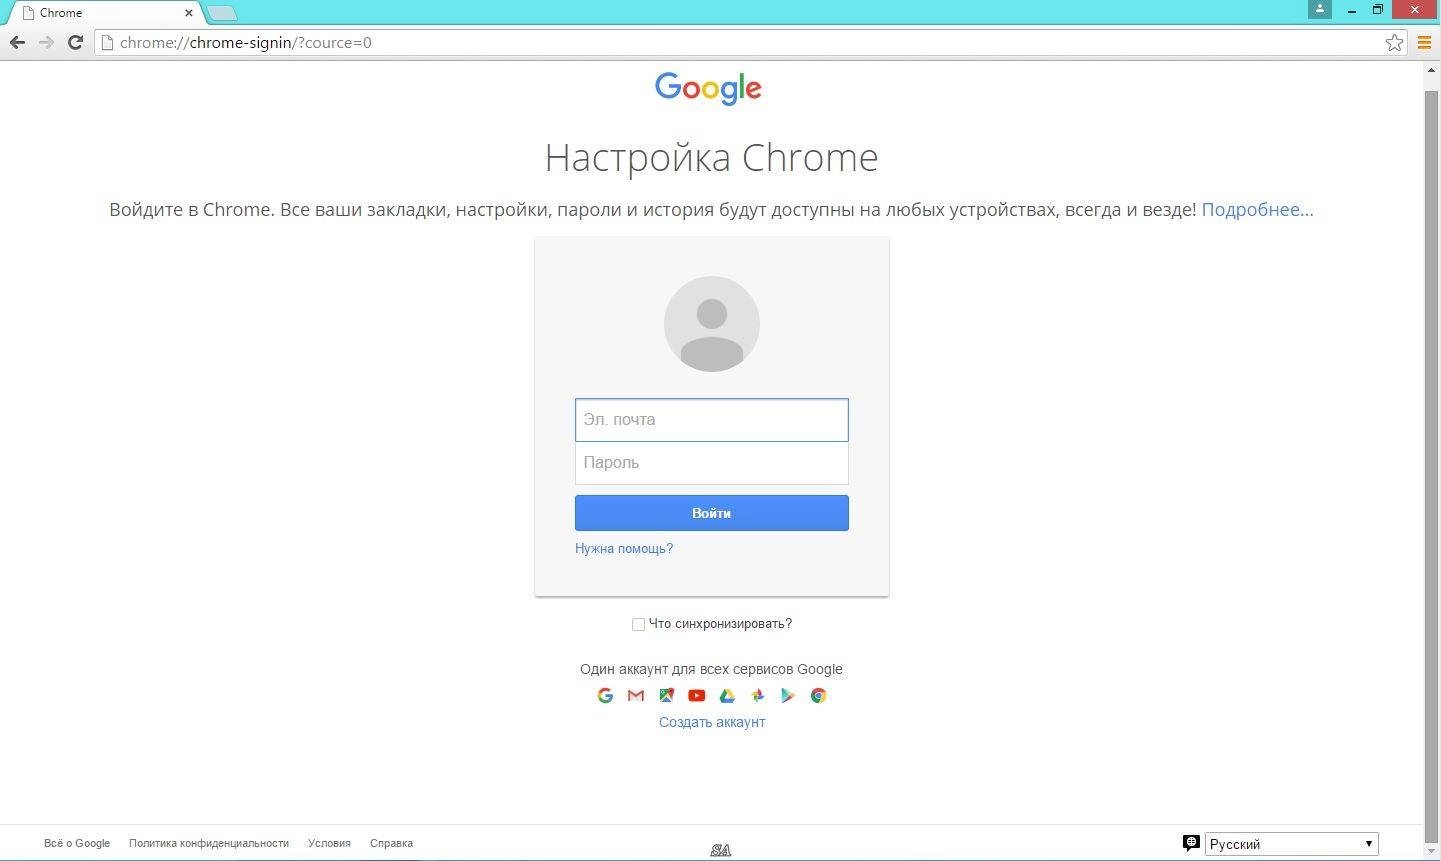The height and width of the screenshot is (861, 1441).
Task: Click the Google G service icon
Action: (605, 695)
